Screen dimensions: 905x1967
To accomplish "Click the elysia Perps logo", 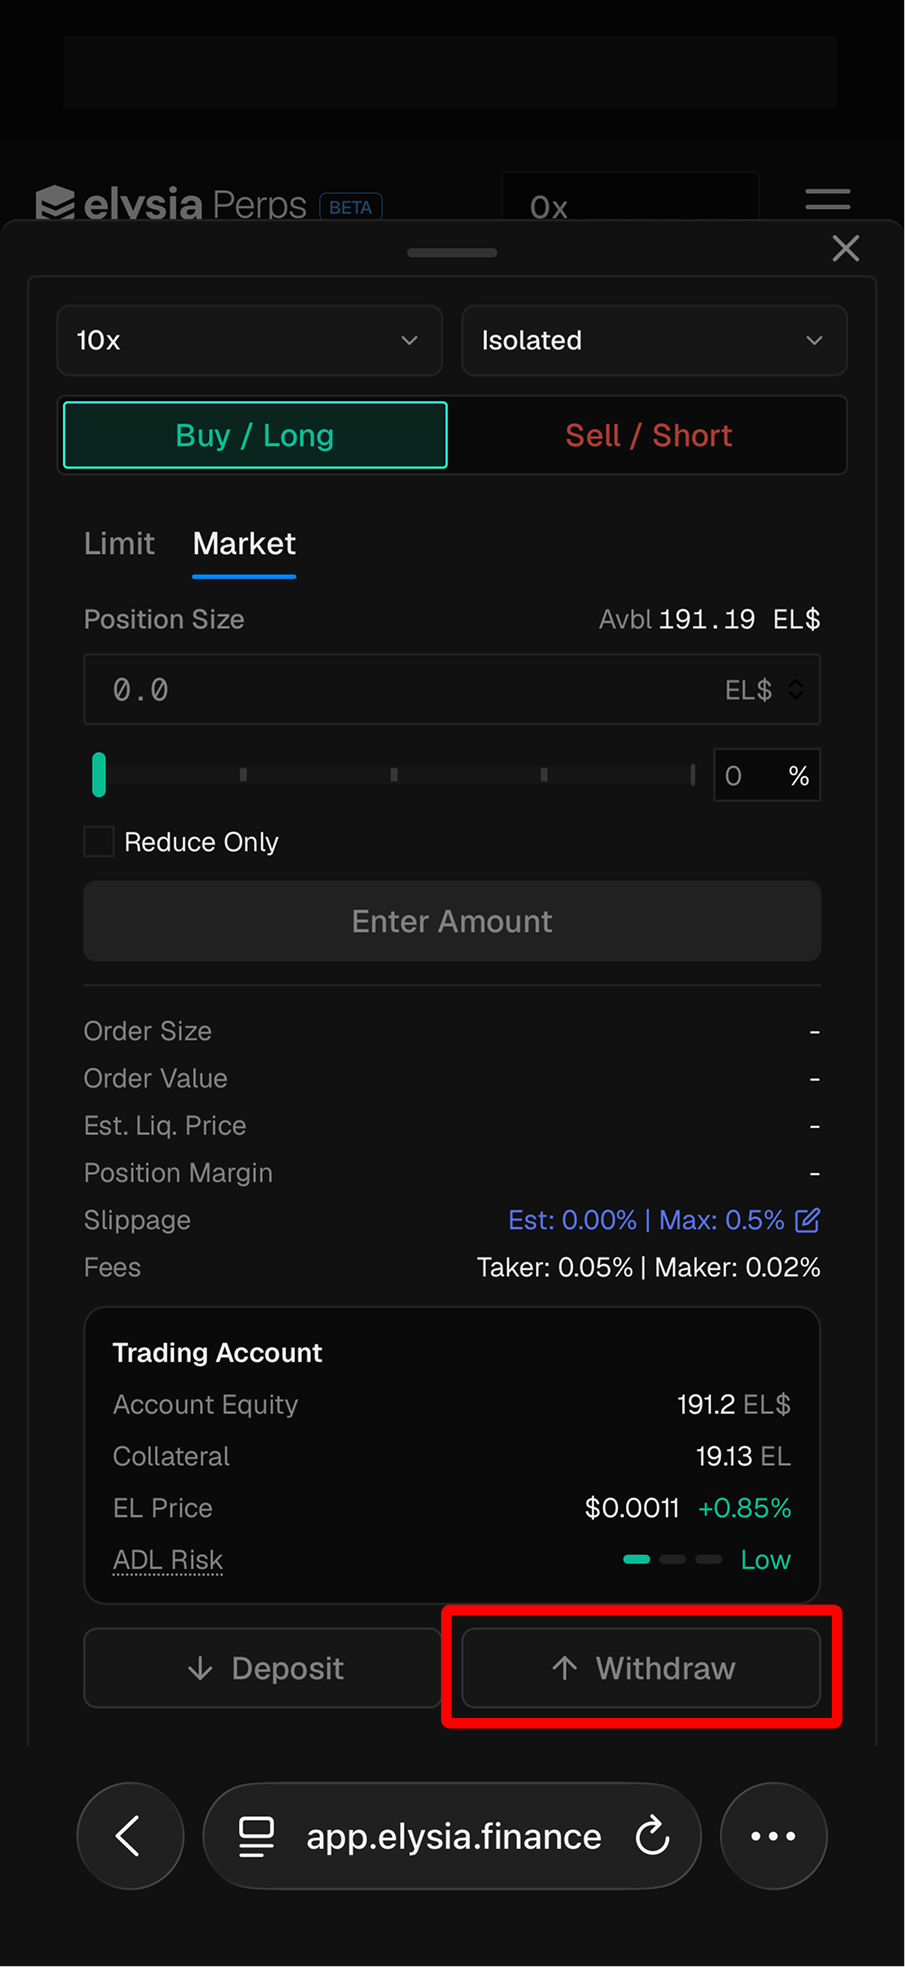I will [x=171, y=203].
